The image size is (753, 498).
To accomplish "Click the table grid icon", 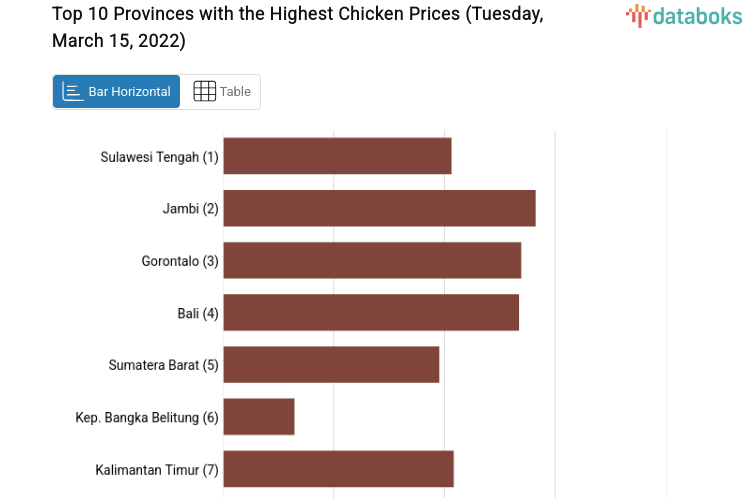I will 204,91.
